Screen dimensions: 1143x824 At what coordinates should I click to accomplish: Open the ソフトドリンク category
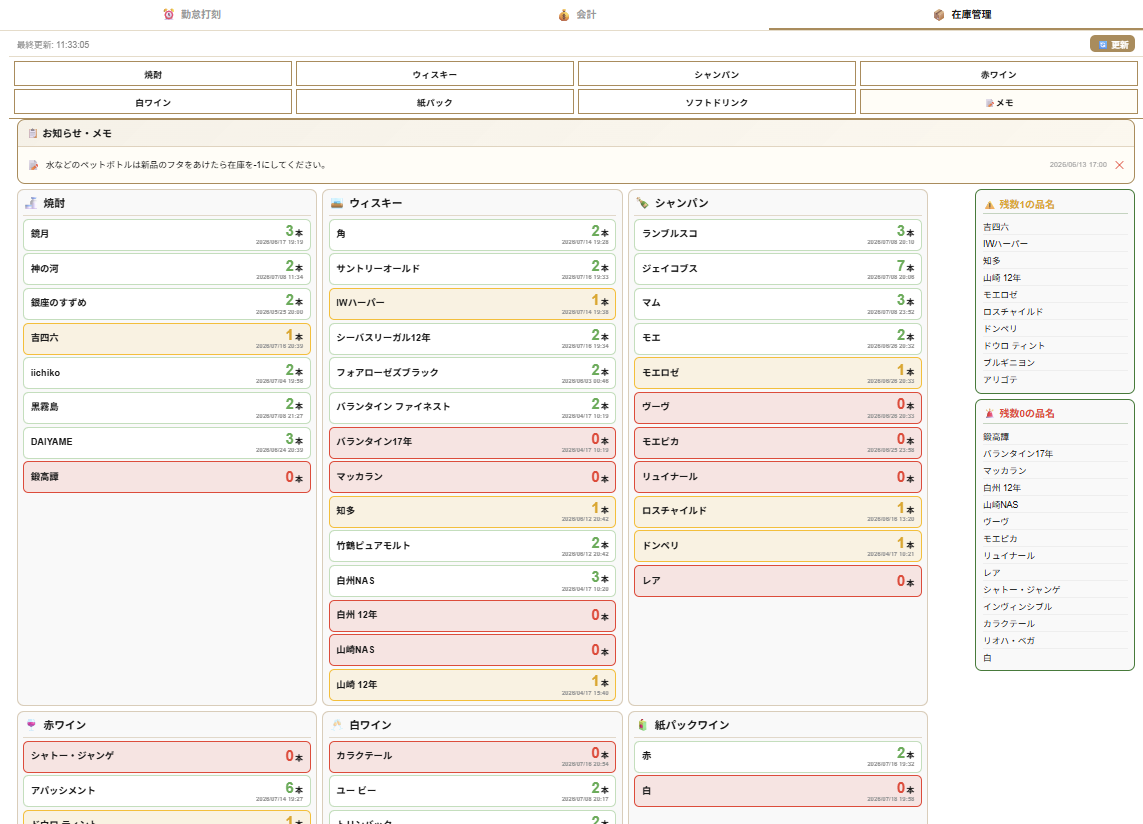[x=717, y=103]
